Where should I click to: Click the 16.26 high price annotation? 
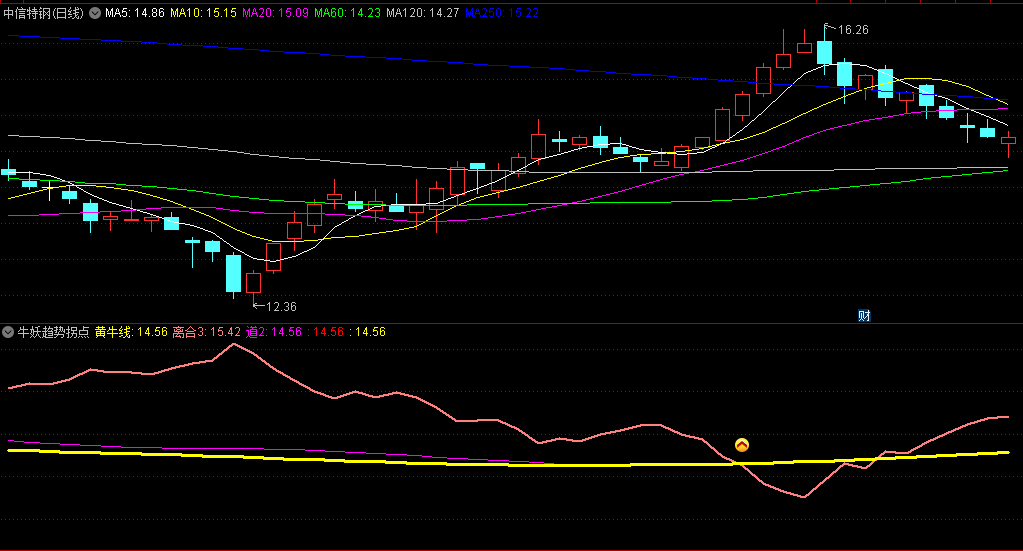coord(853,30)
